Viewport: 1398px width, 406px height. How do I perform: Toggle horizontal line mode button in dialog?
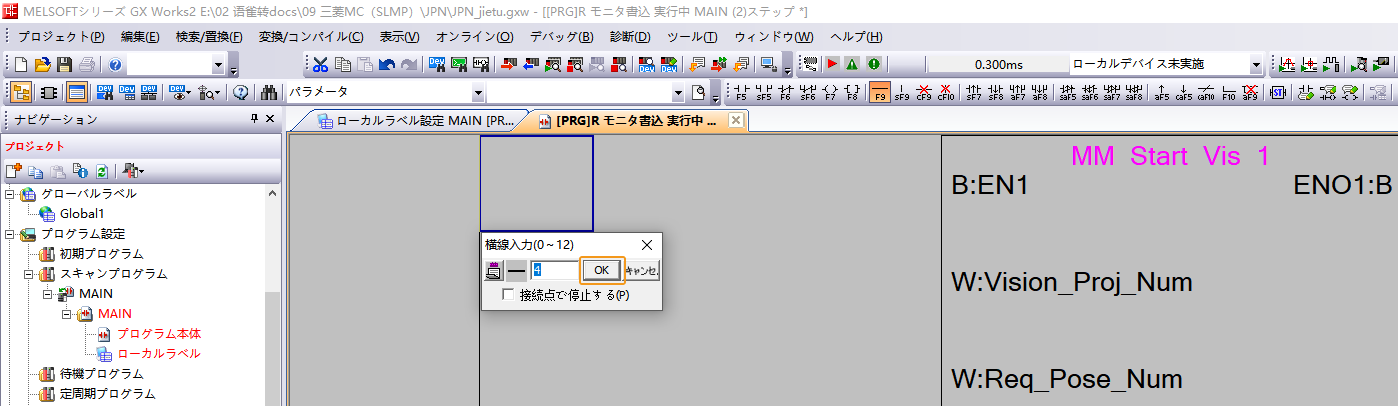click(x=516, y=270)
